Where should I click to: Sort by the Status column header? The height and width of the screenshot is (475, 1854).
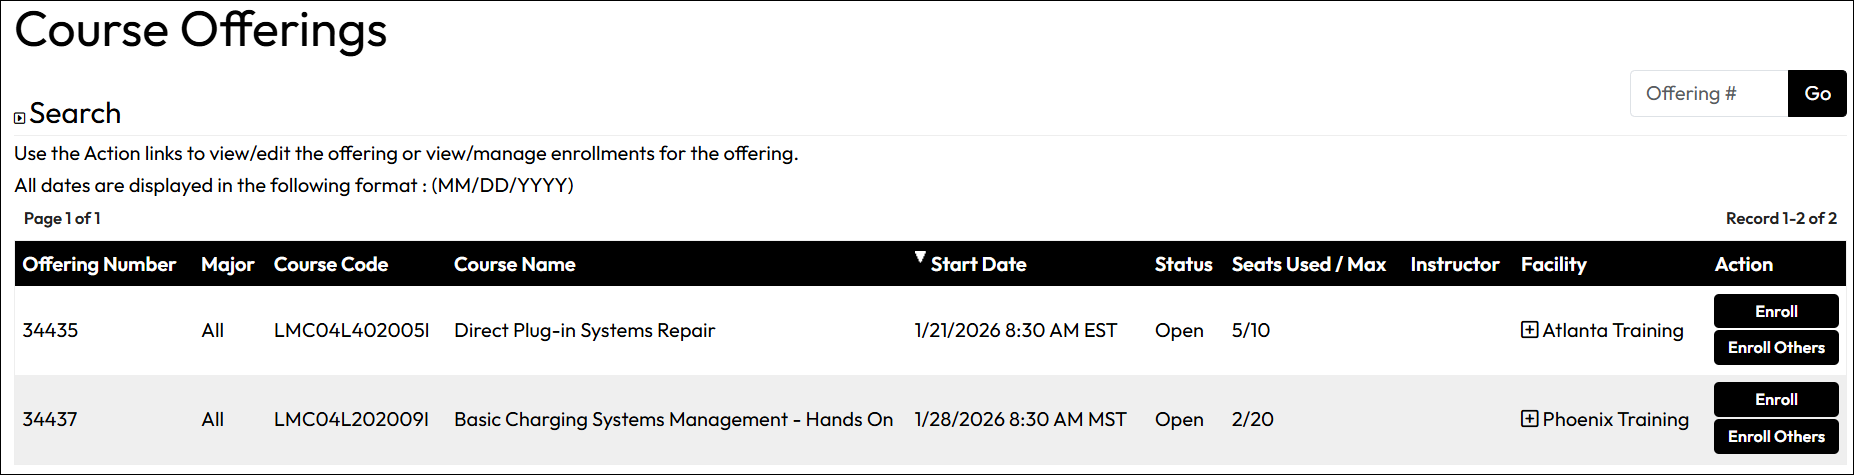[1183, 265]
